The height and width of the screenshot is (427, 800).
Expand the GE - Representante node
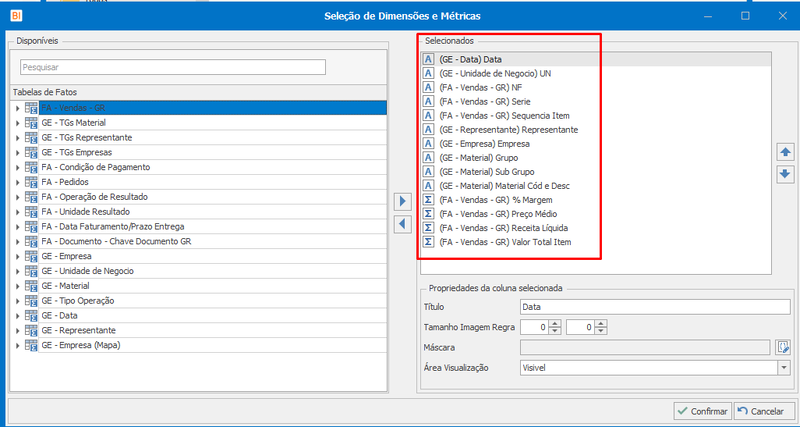coord(17,331)
